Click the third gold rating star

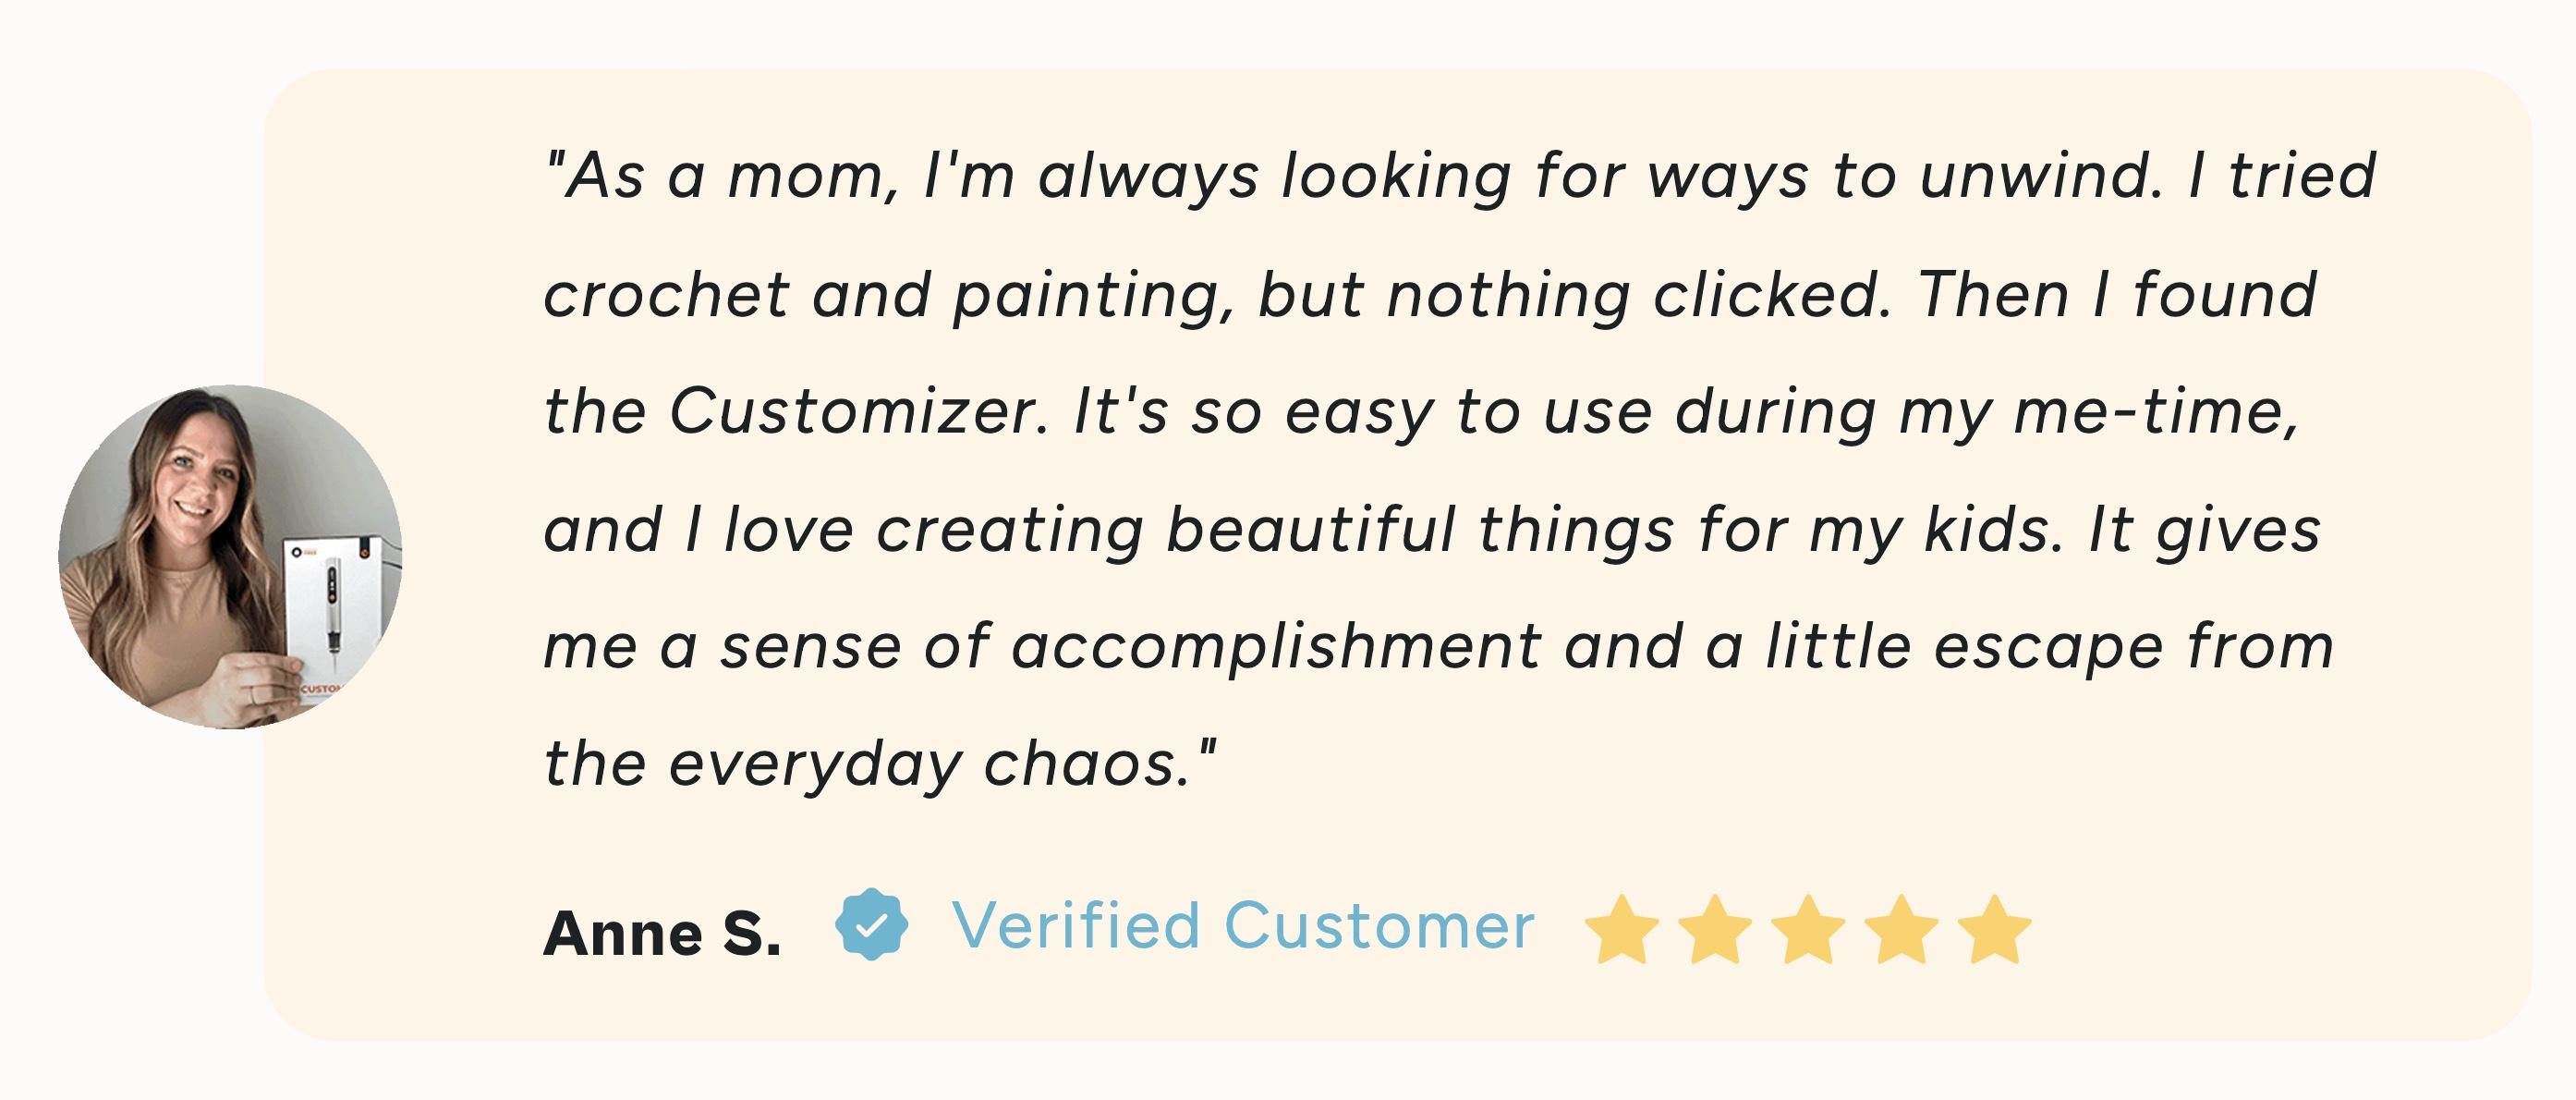pyautogui.click(x=1808, y=929)
